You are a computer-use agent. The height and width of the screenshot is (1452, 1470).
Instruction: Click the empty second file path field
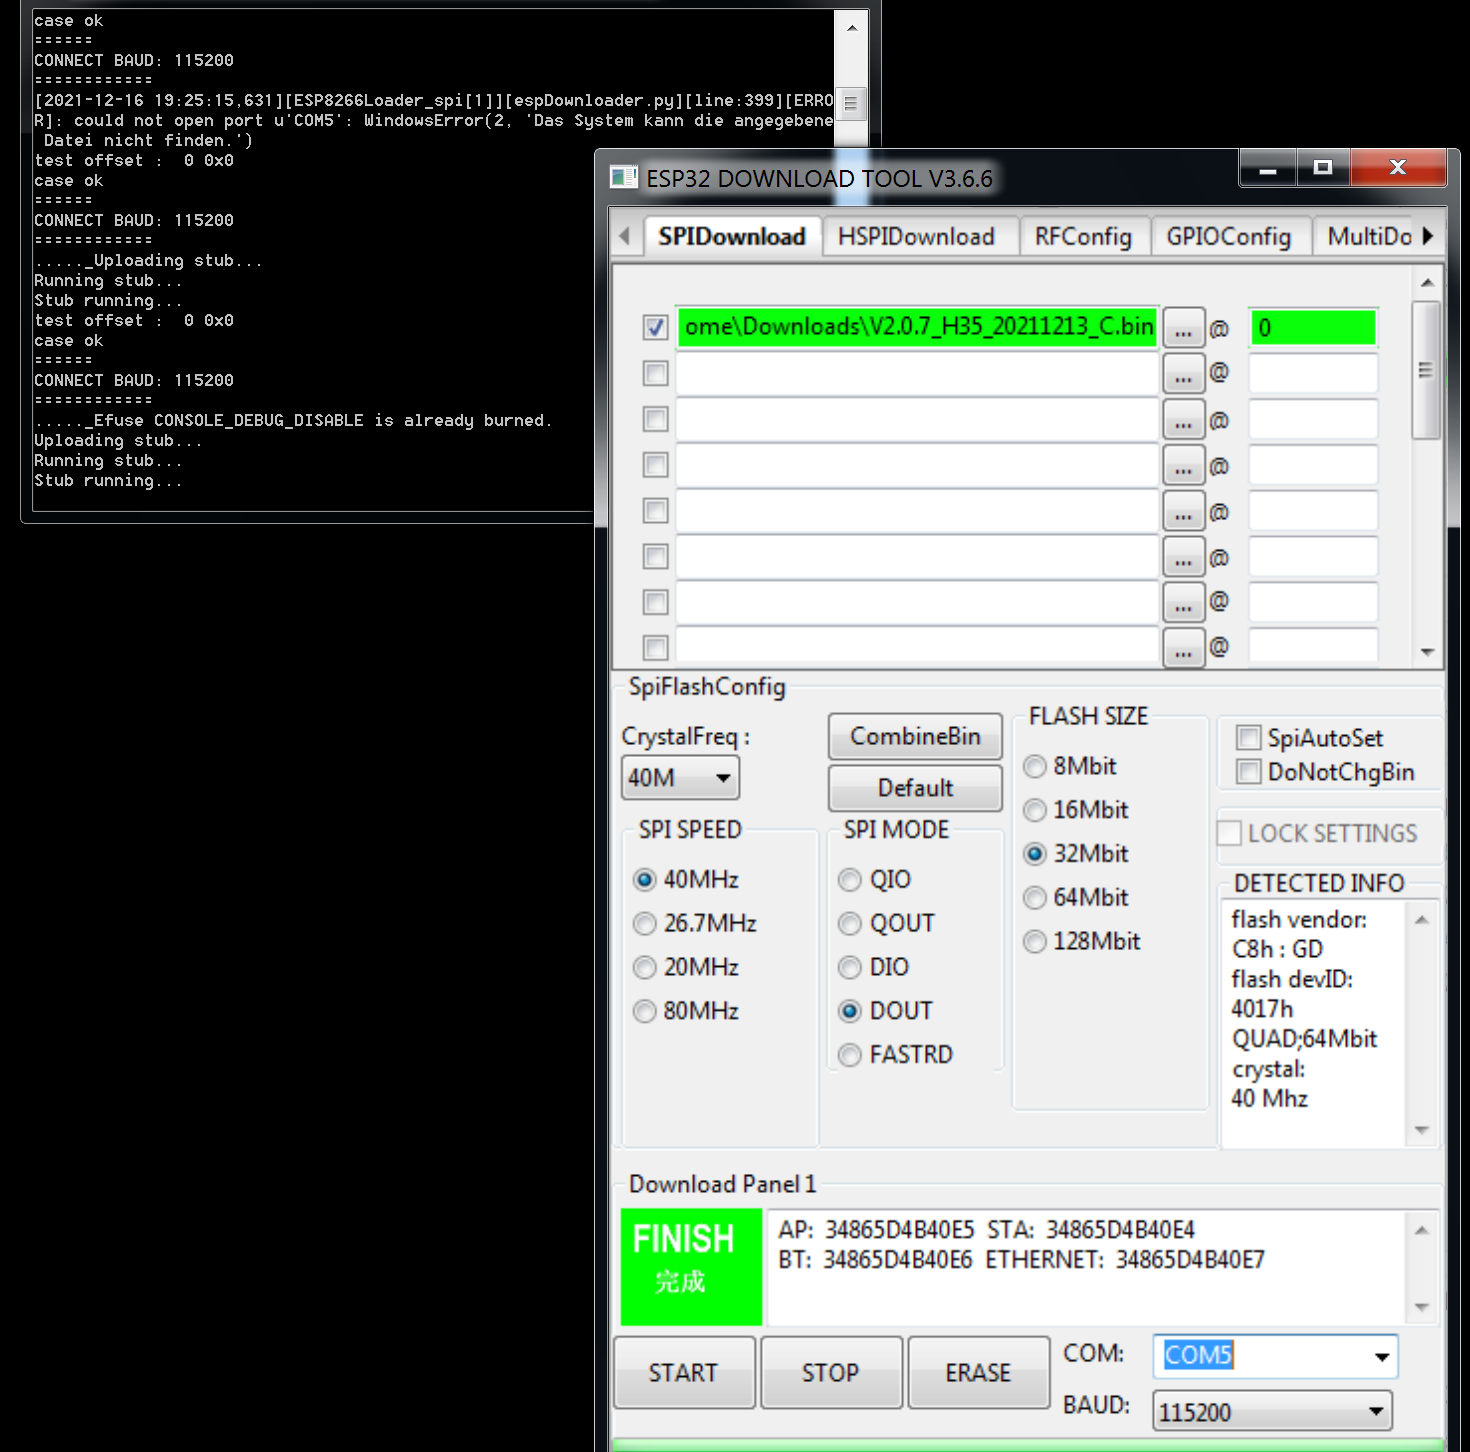coord(918,374)
